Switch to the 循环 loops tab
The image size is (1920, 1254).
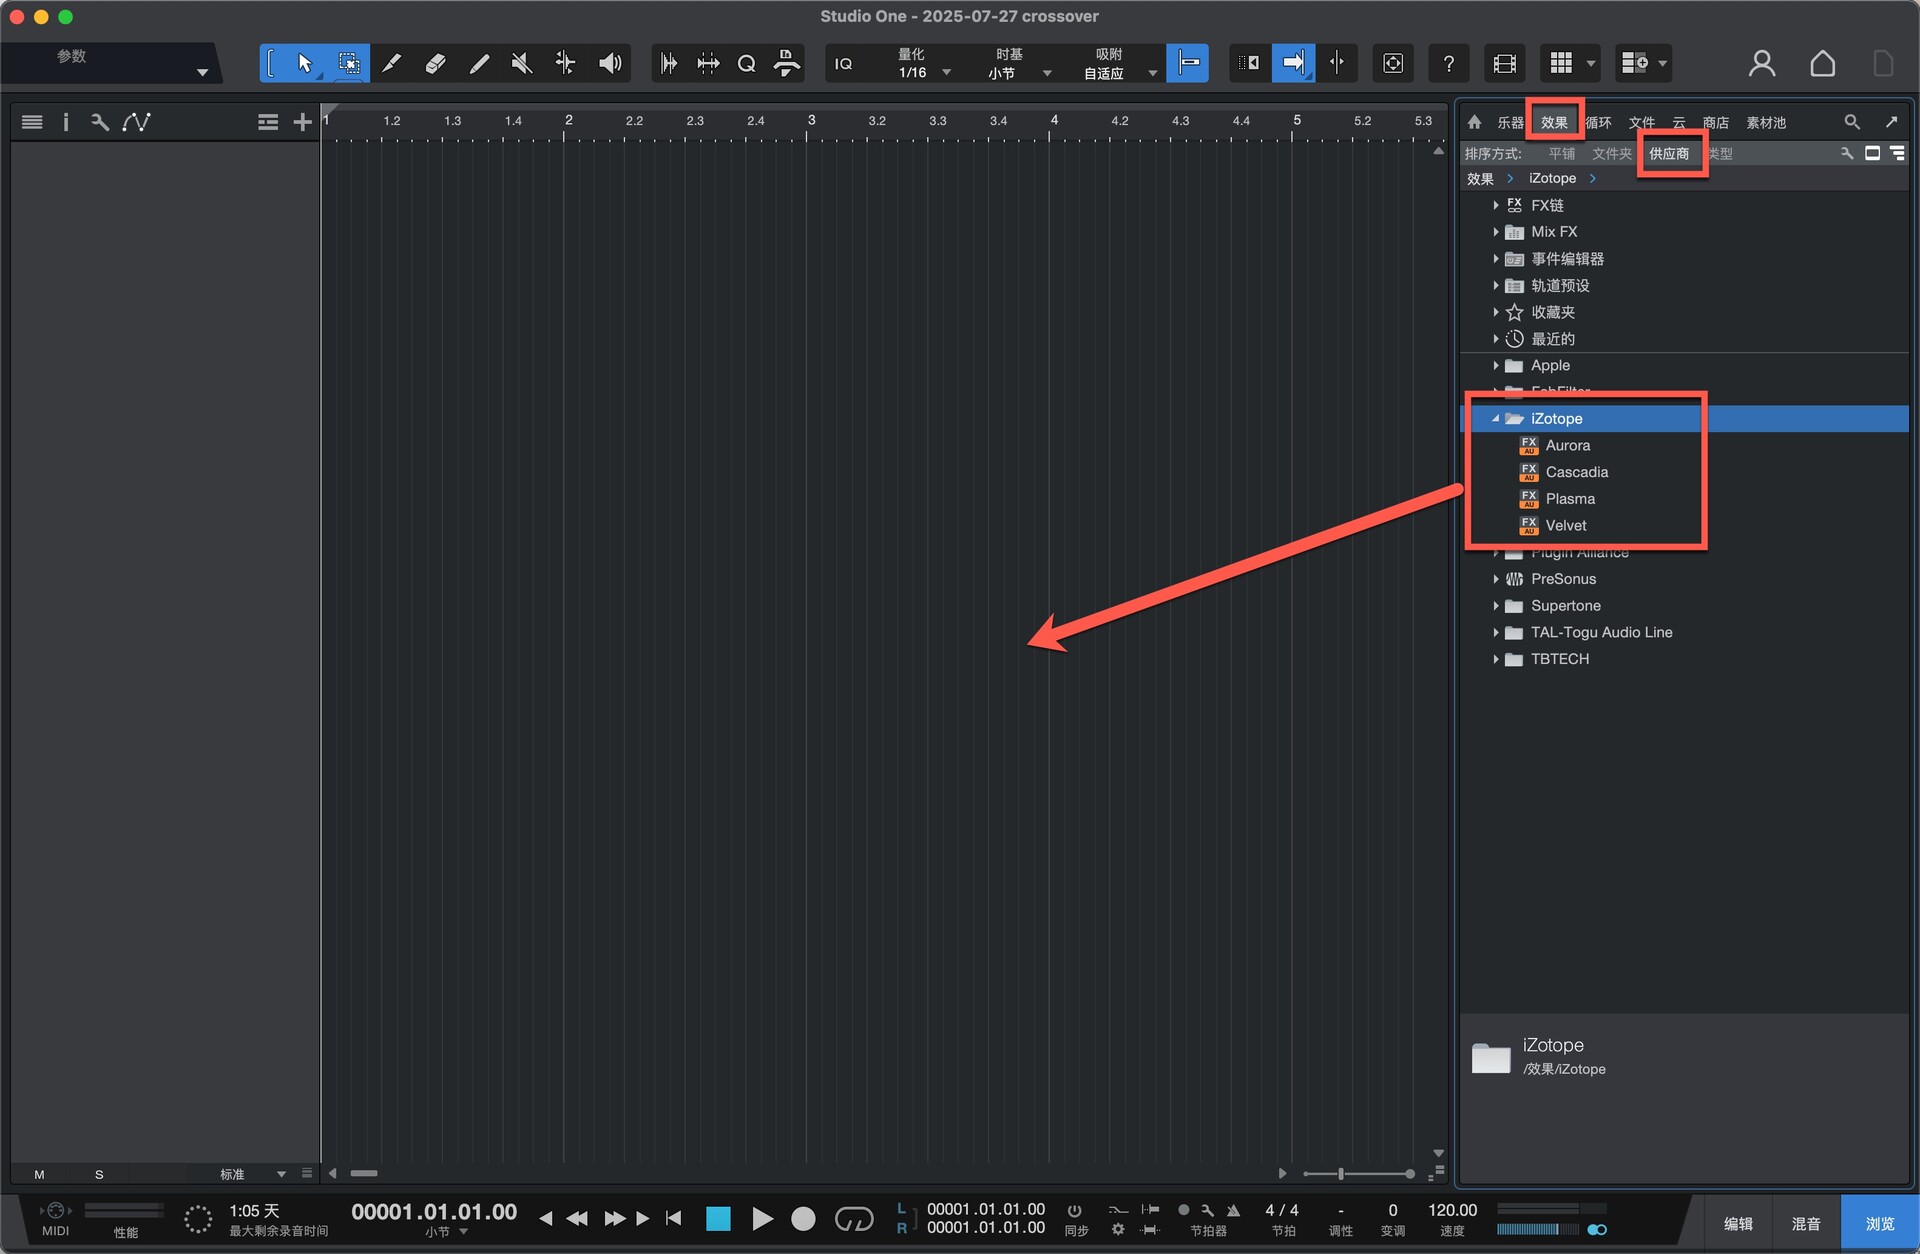(1598, 123)
